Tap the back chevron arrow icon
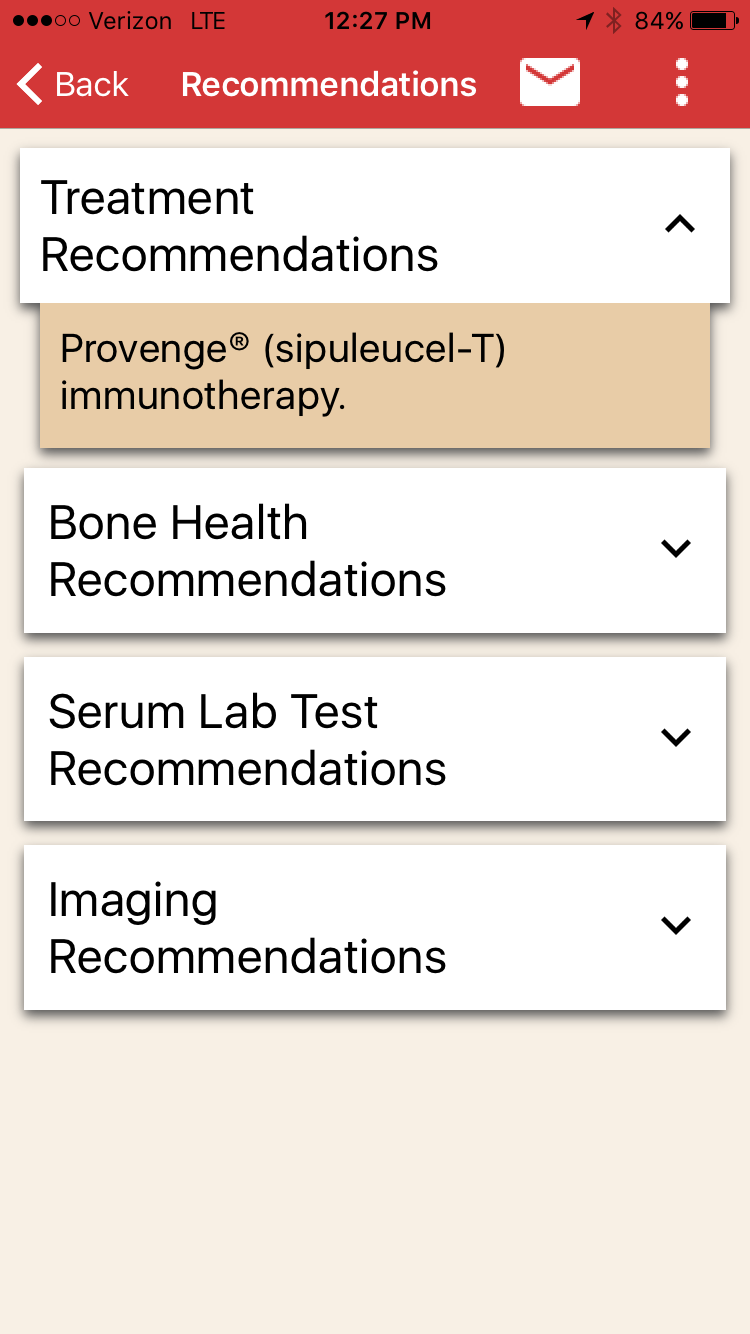This screenshot has height=1334, width=750. (x=30, y=84)
